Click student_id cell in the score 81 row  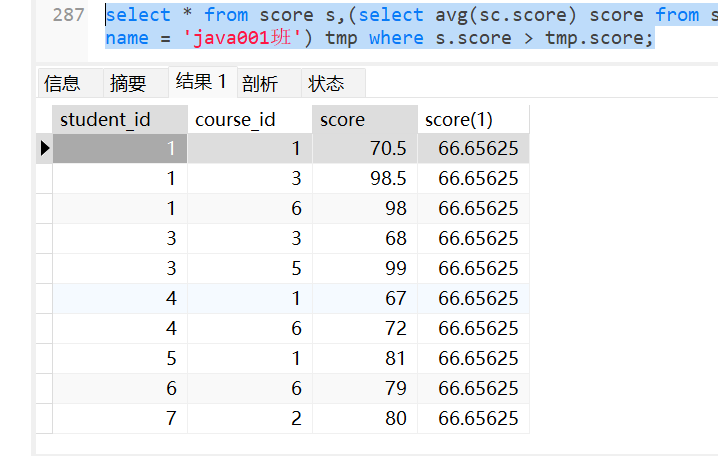[120, 358]
